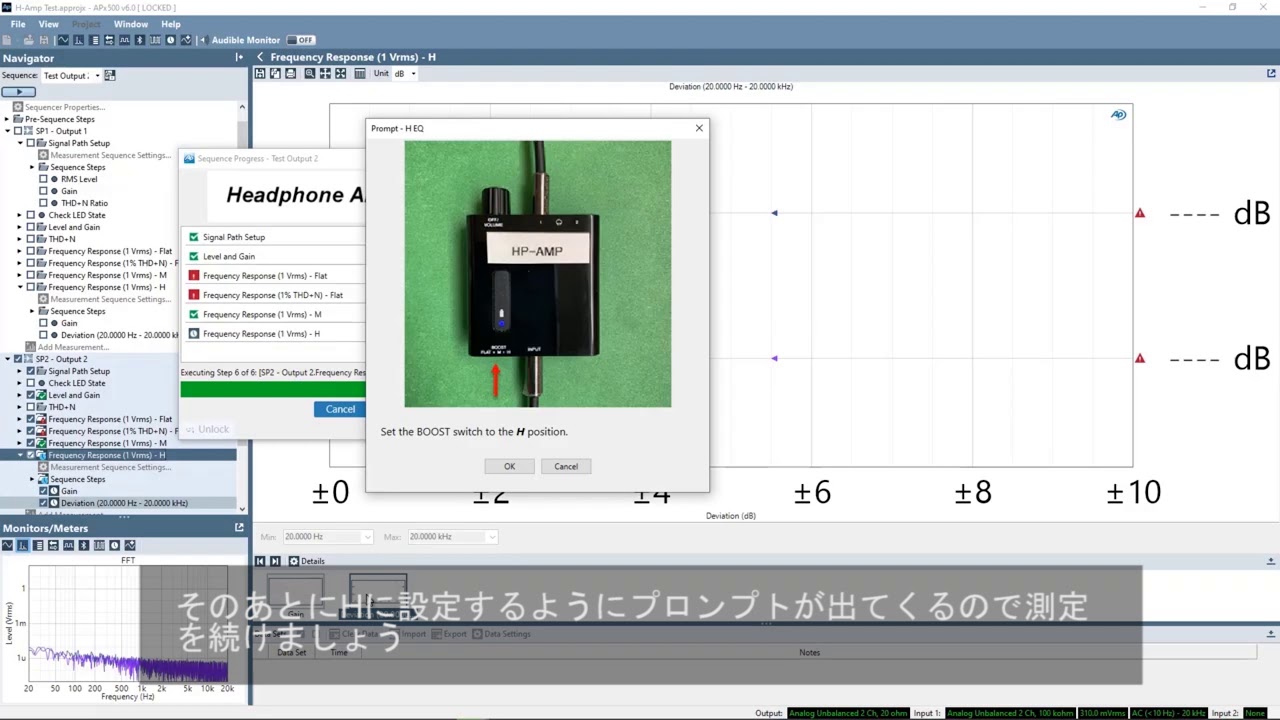Open the View menu
Image resolution: width=1280 pixels, height=720 pixels.
tap(48, 24)
